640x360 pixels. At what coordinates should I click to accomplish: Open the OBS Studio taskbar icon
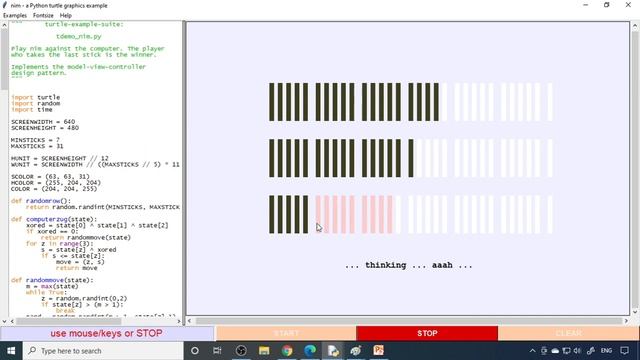[x=241, y=351]
